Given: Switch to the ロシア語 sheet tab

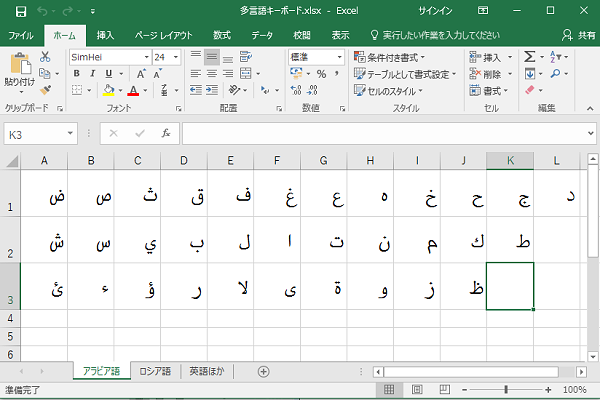Looking at the screenshot, I should [155, 371].
